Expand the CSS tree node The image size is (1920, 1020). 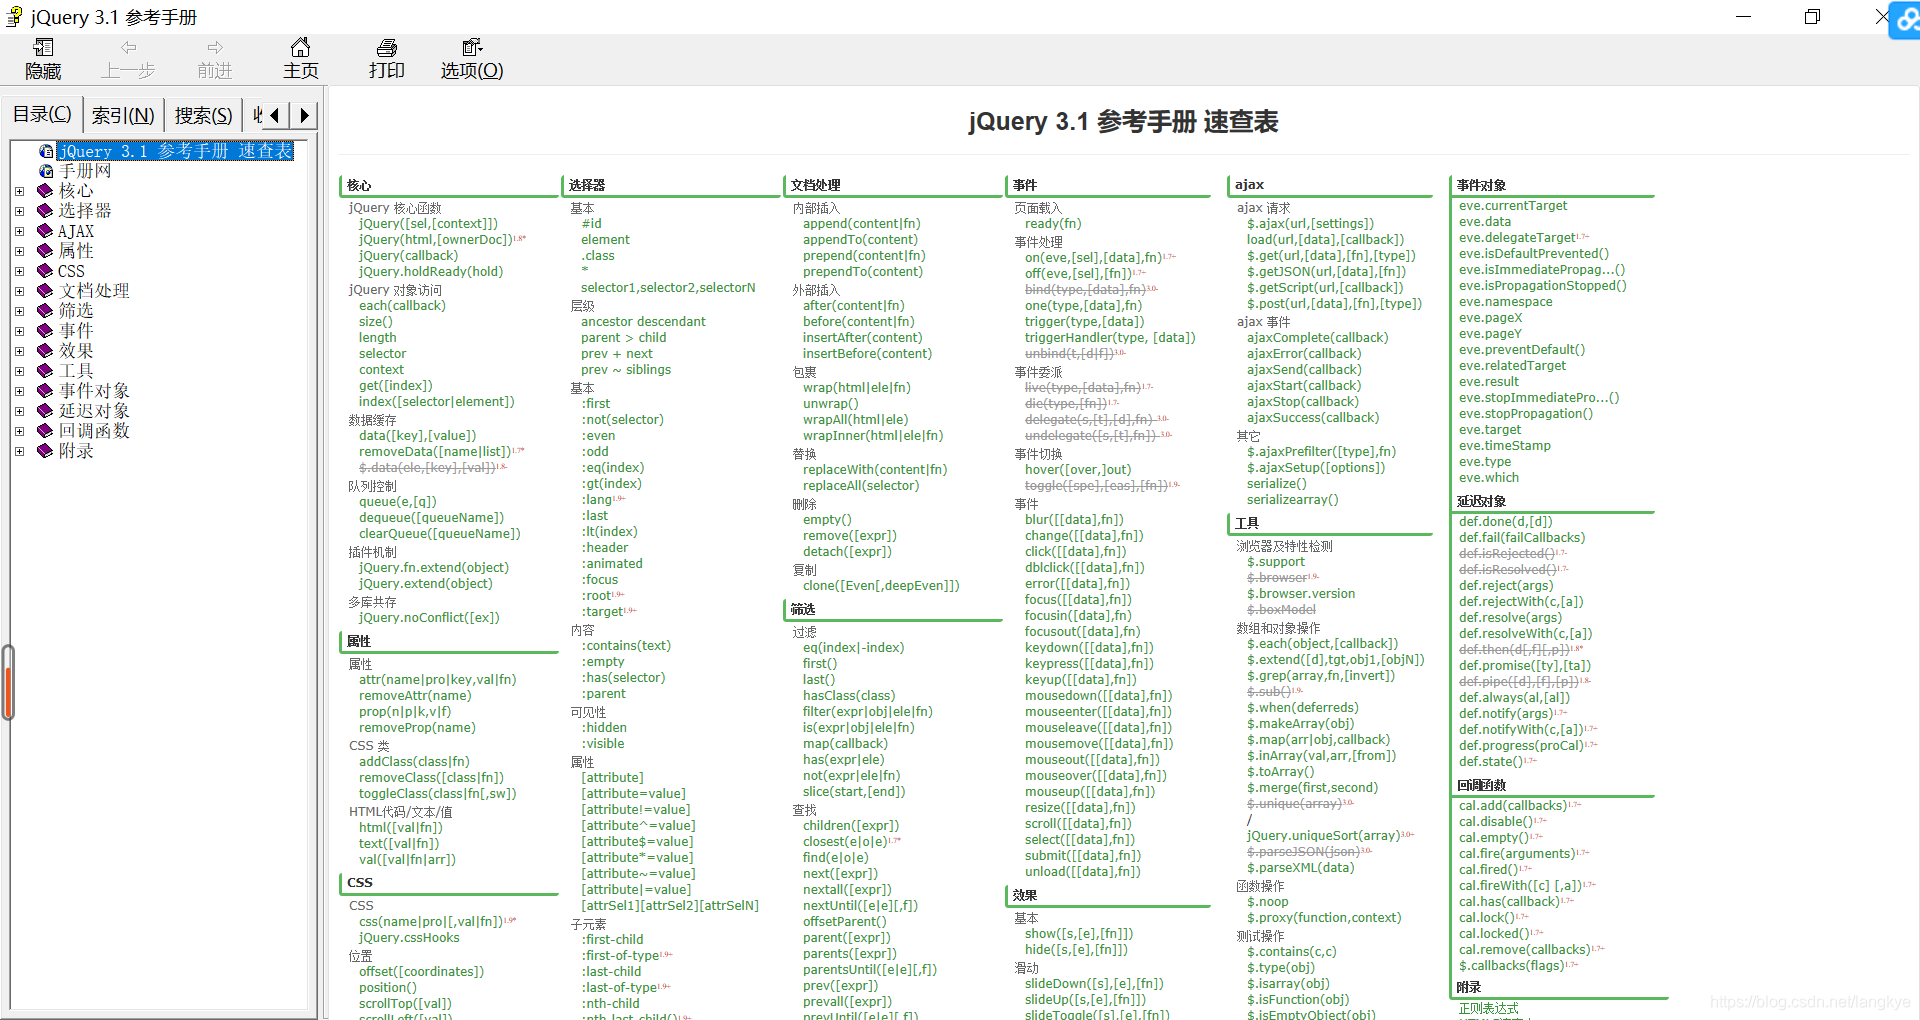(x=19, y=271)
